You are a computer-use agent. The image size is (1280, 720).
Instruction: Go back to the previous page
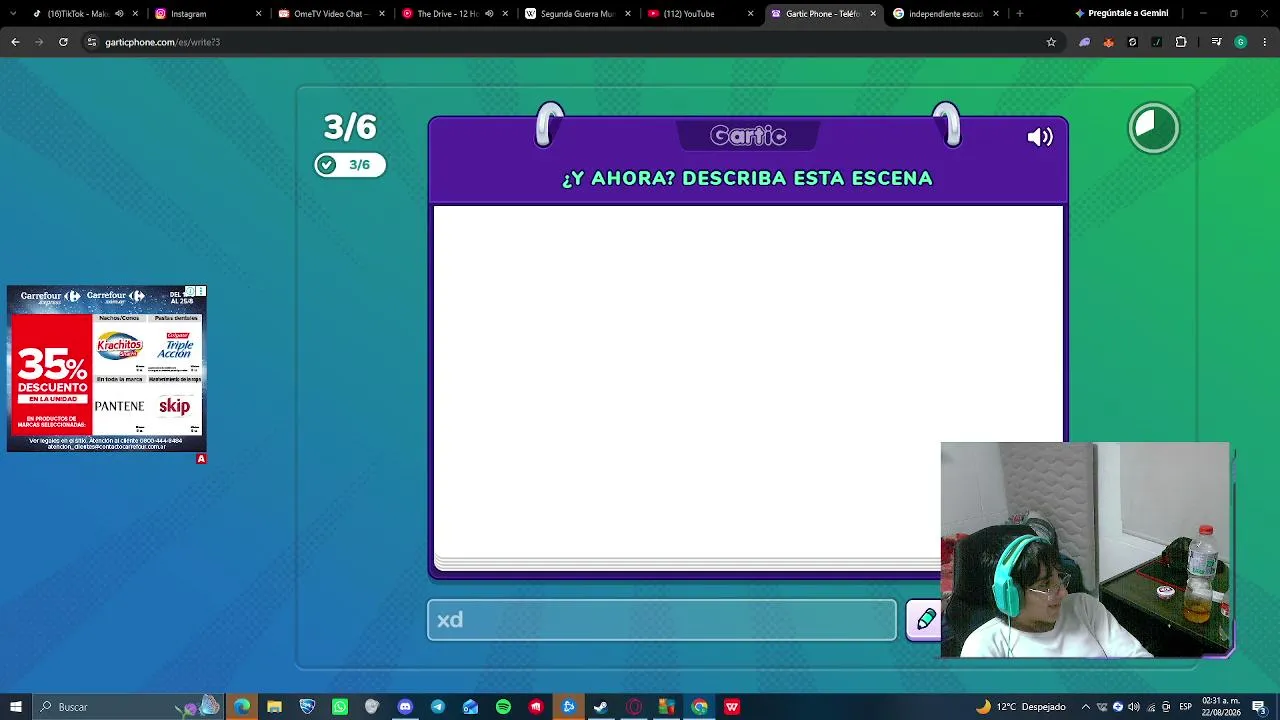click(15, 42)
